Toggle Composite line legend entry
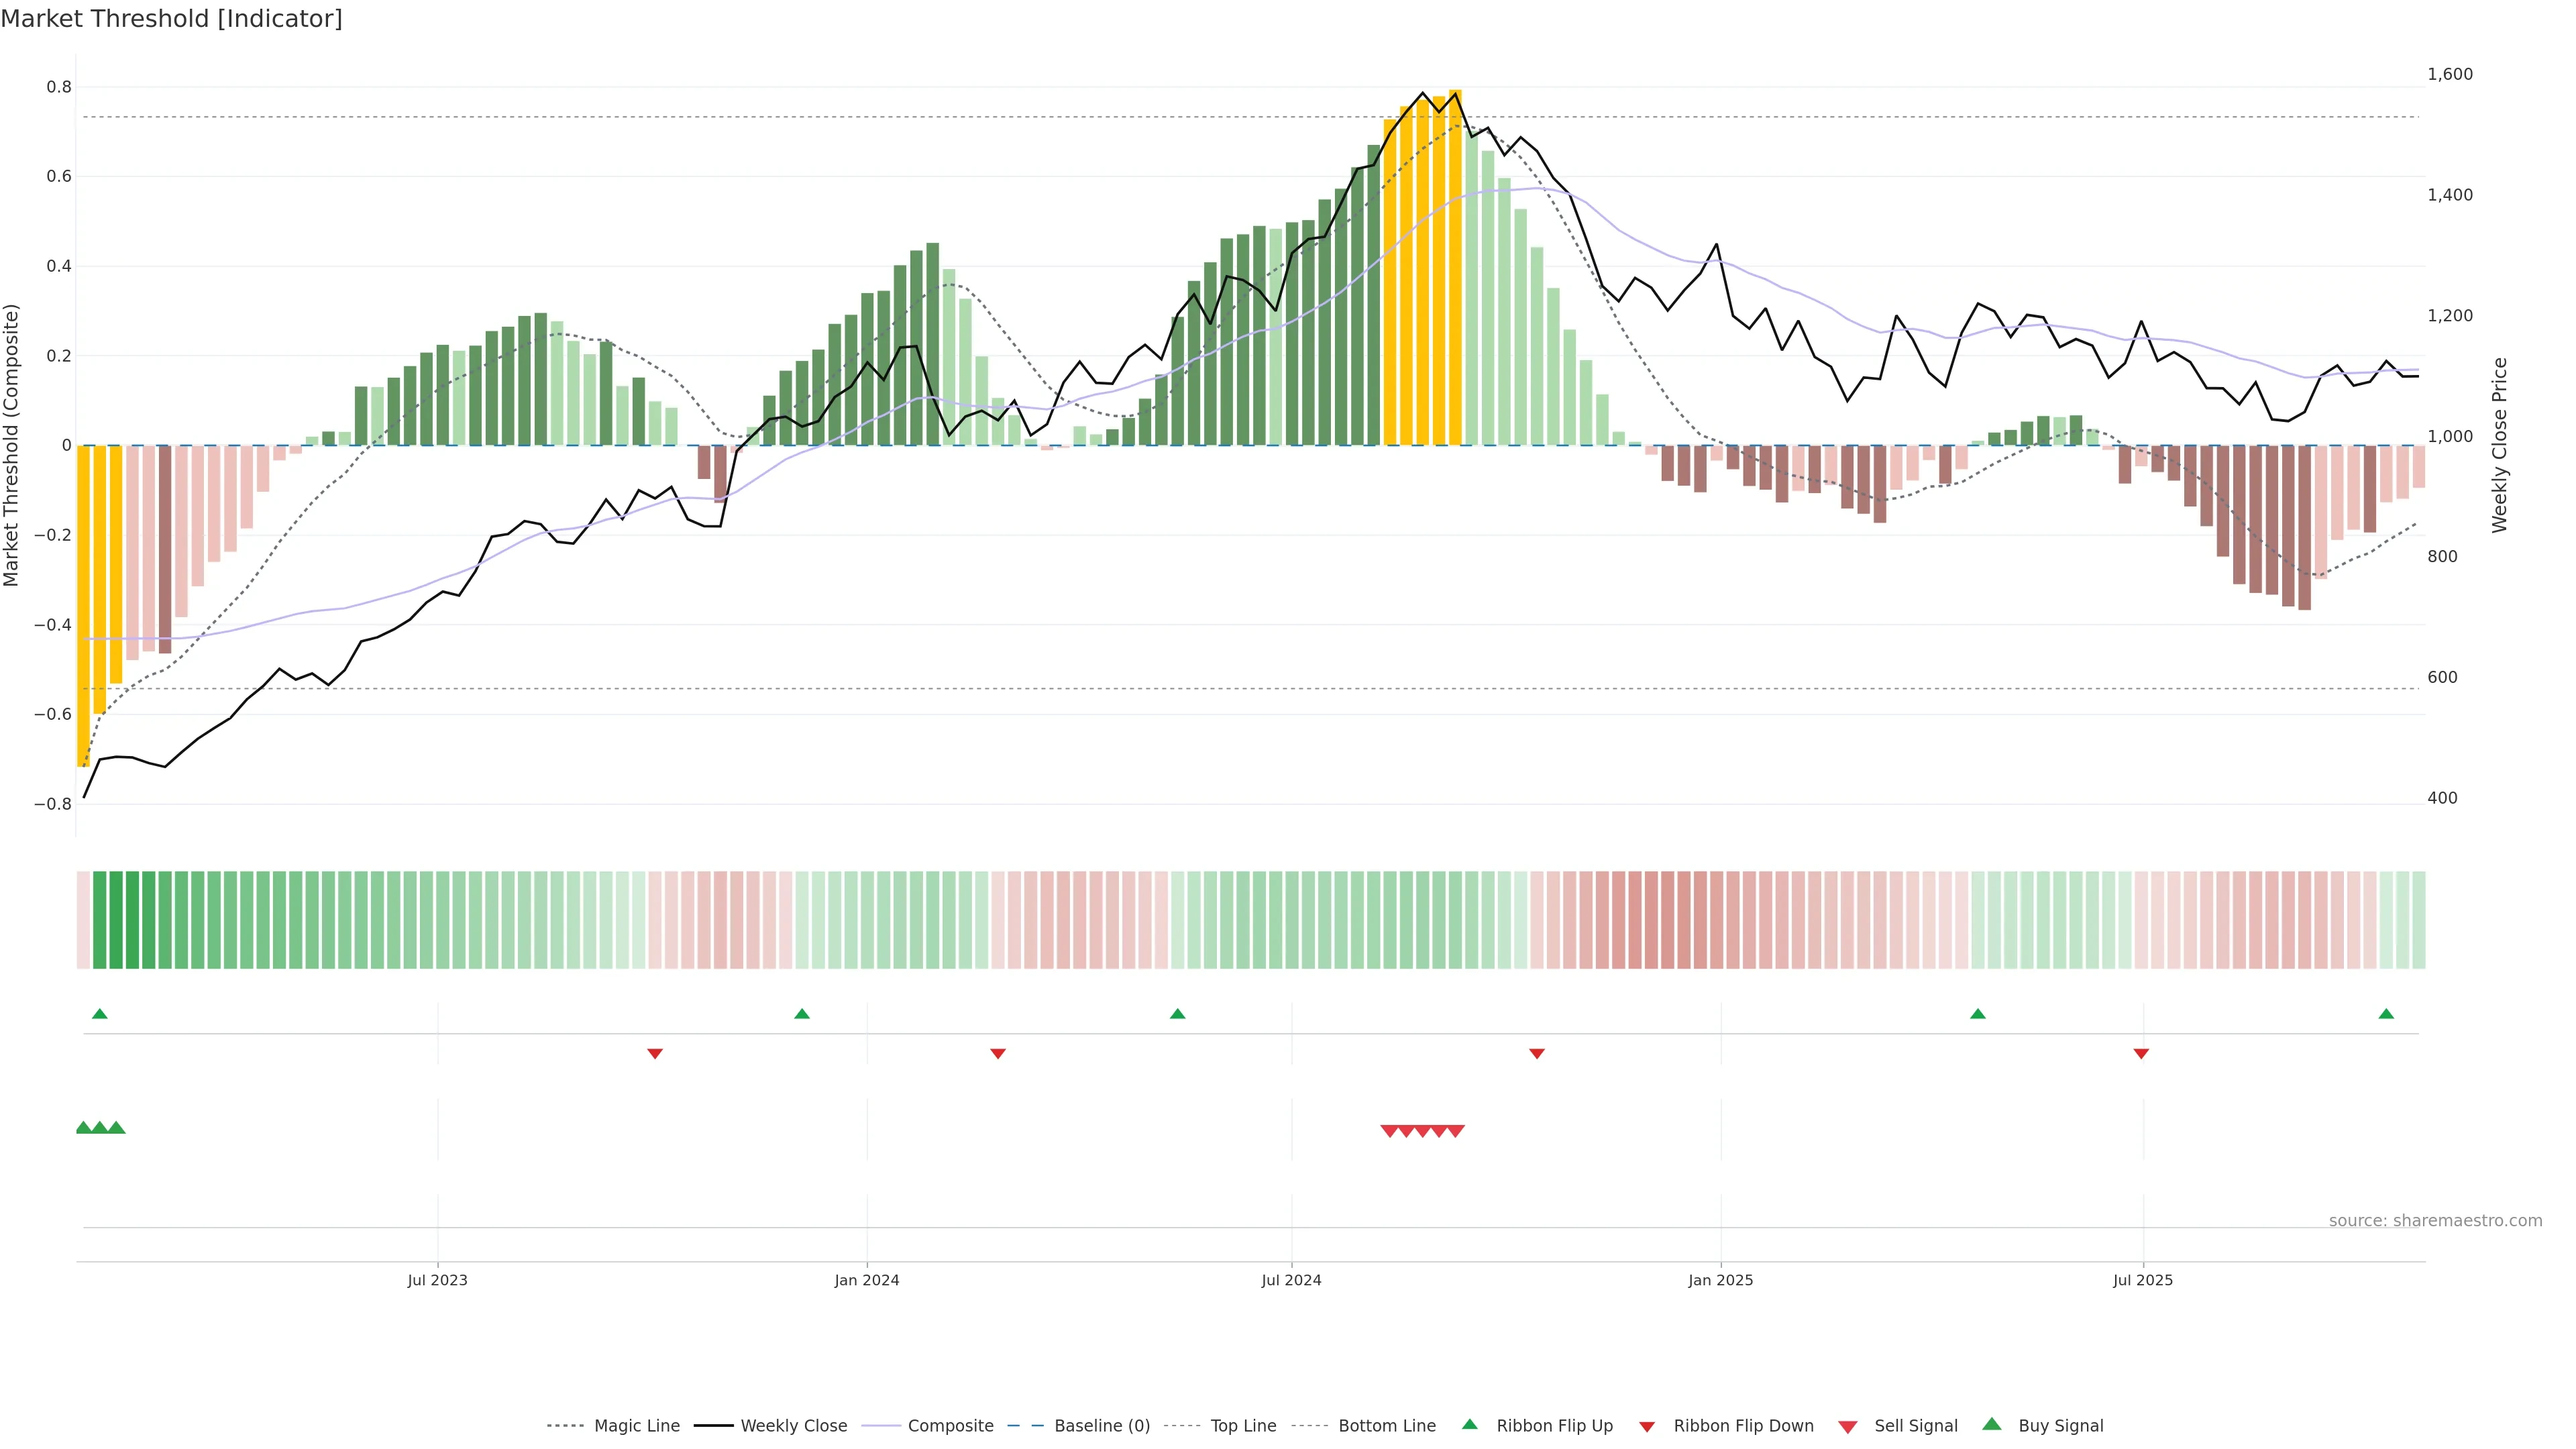Viewport: 2576px width, 1449px height. [950, 1426]
